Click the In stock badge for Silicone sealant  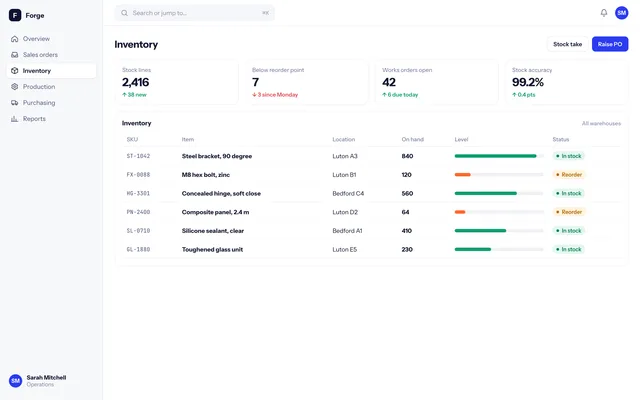click(x=569, y=231)
